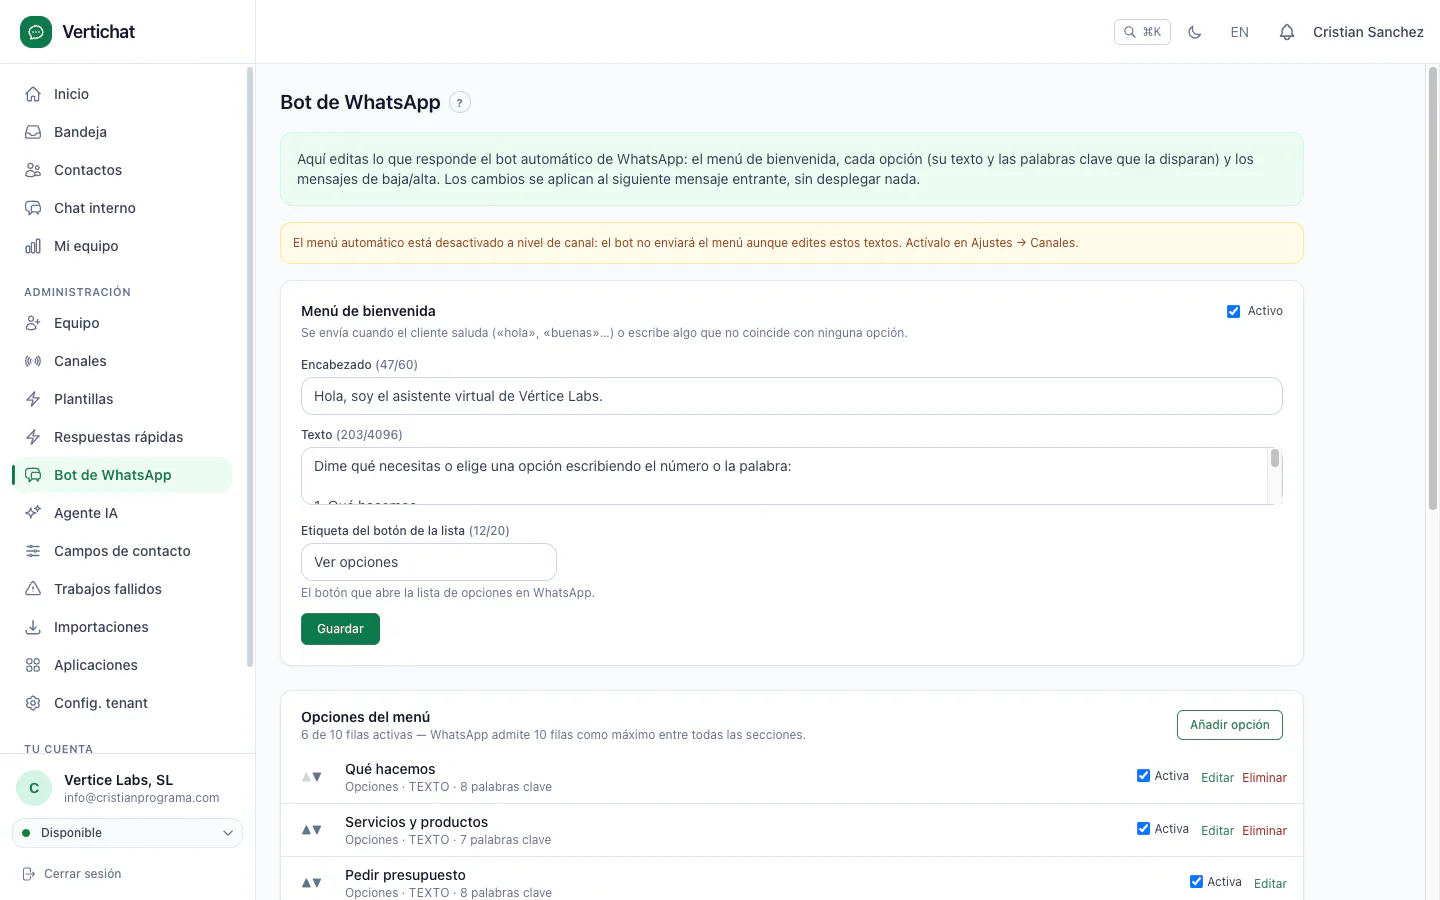The image size is (1440, 900).
Task: Open notifications with the bell icon
Action: point(1287,32)
